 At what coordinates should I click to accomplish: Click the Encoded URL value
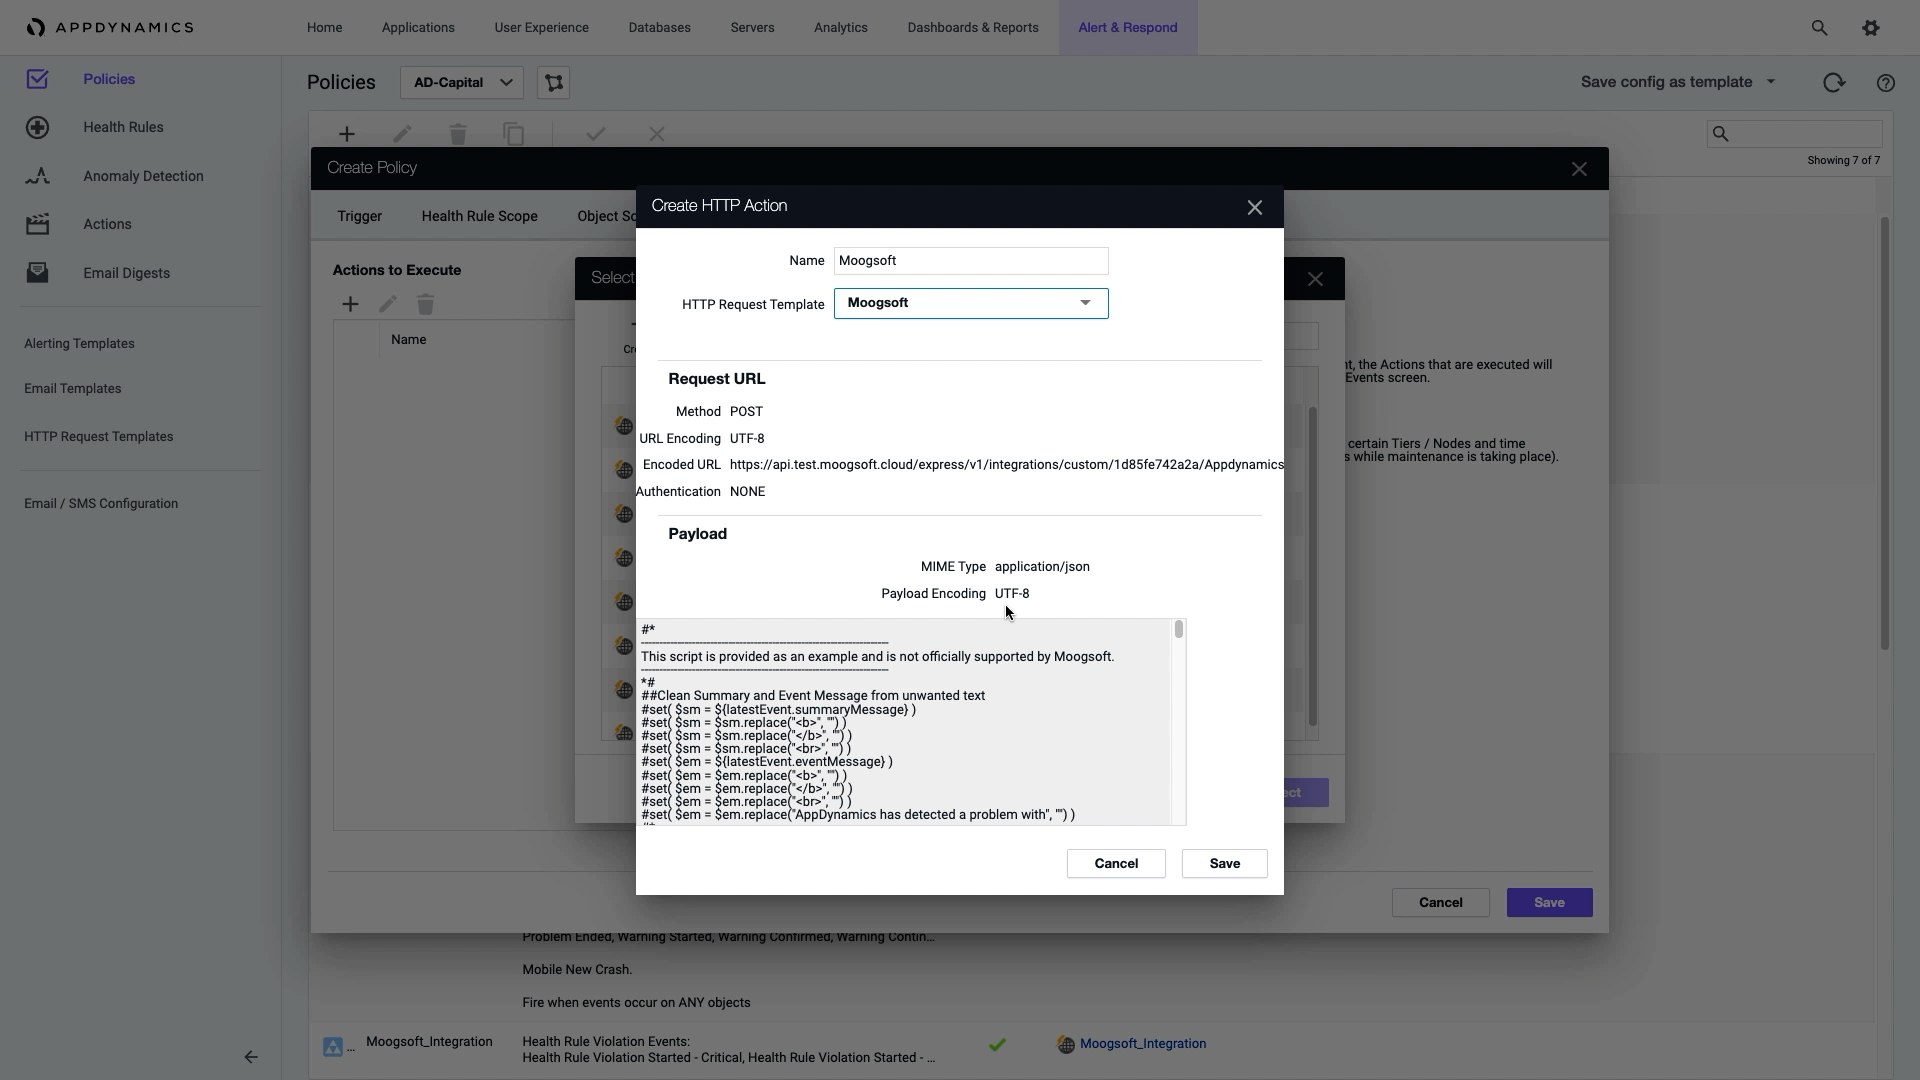click(x=1006, y=465)
